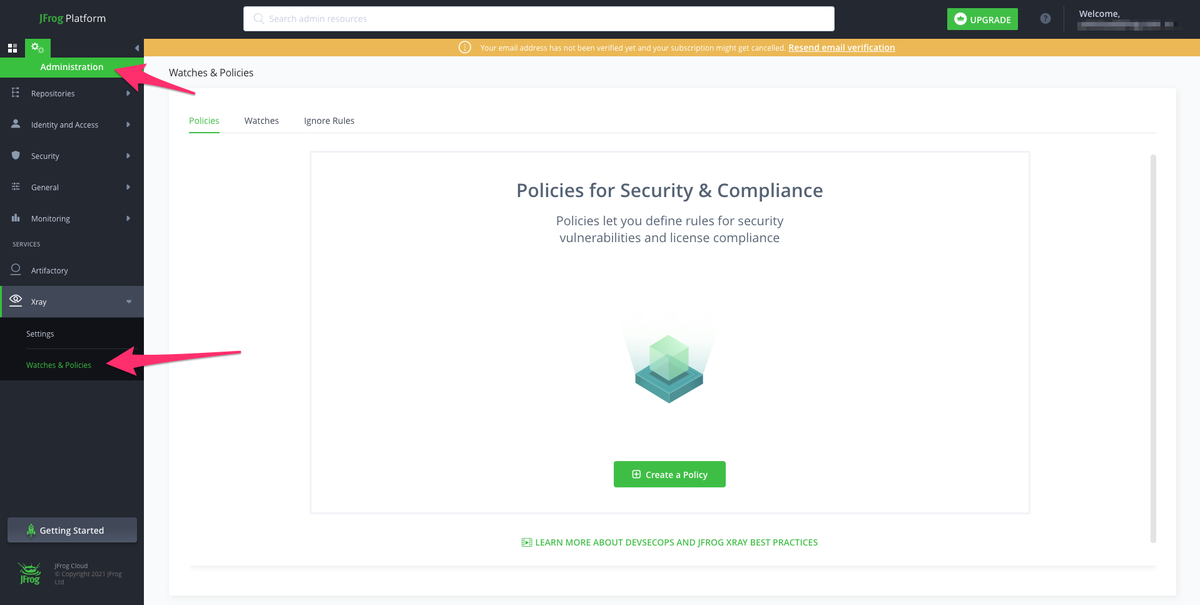Switch to the Ignore Rules tab
Image resolution: width=1200 pixels, height=605 pixels.
[329, 121]
